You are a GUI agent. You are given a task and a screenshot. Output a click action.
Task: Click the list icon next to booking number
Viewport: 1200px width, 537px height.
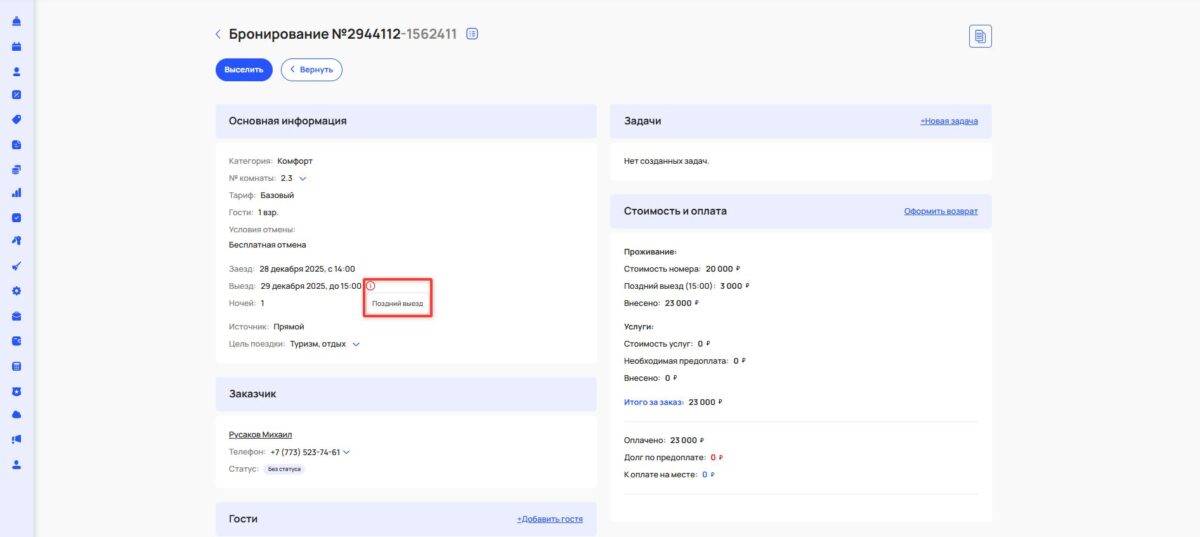pyautogui.click(x=473, y=34)
